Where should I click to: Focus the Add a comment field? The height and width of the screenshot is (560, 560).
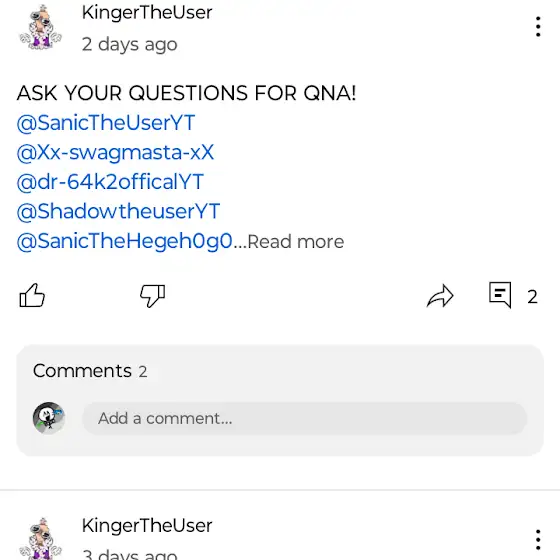tap(305, 418)
